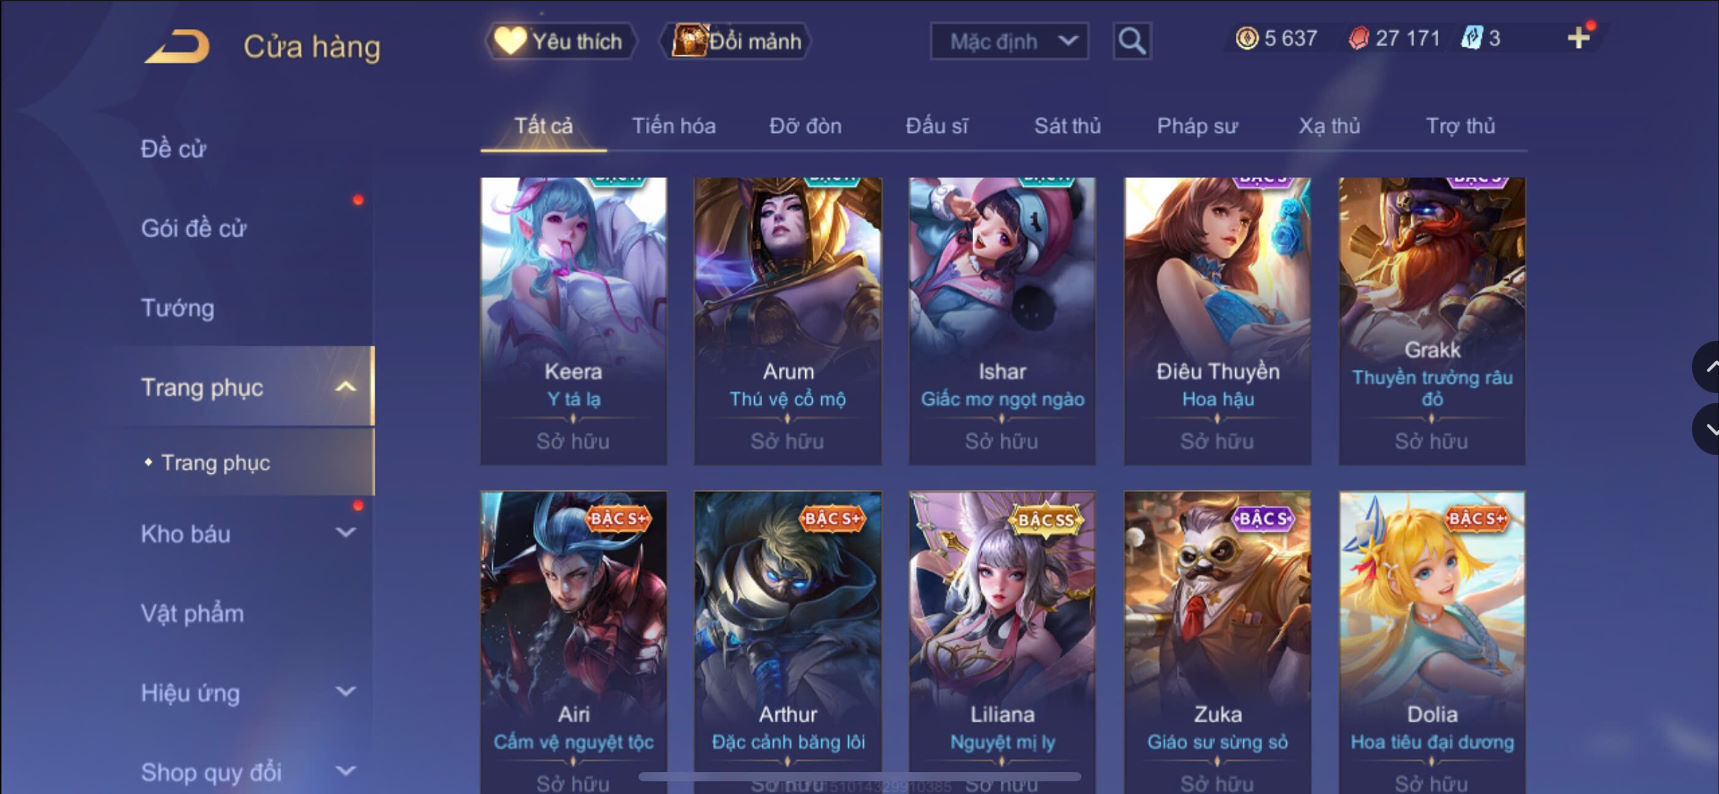This screenshot has height=794, width=1719.
Task: Tap the plus icon to add currency
Action: pos(1578,38)
